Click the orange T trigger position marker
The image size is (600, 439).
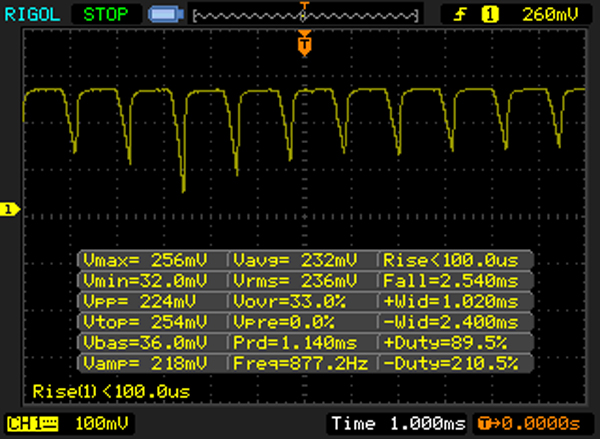tap(305, 44)
